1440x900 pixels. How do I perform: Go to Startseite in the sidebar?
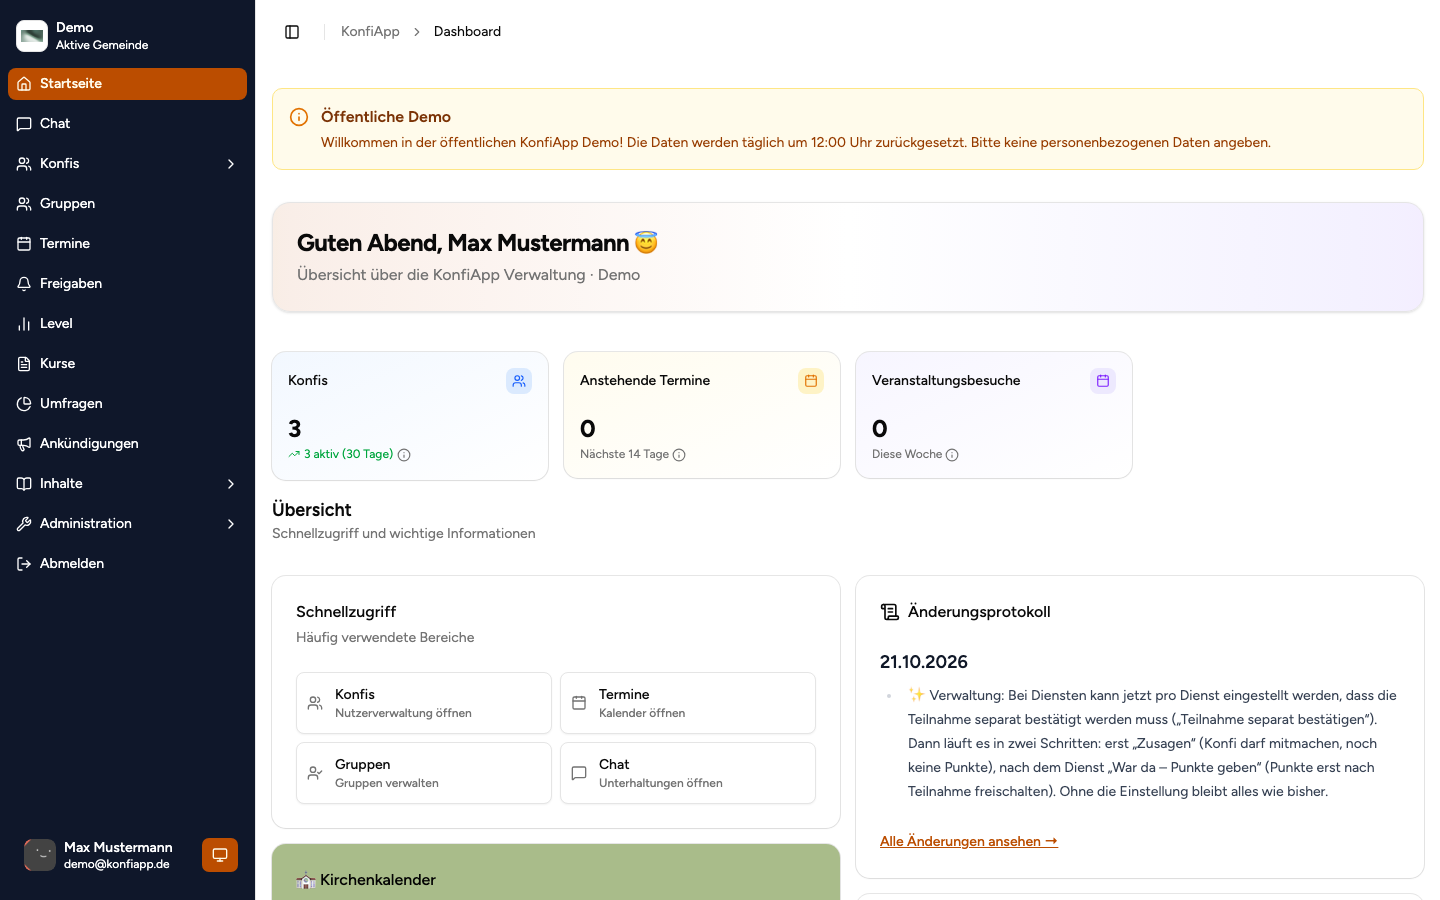click(x=127, y=84)
